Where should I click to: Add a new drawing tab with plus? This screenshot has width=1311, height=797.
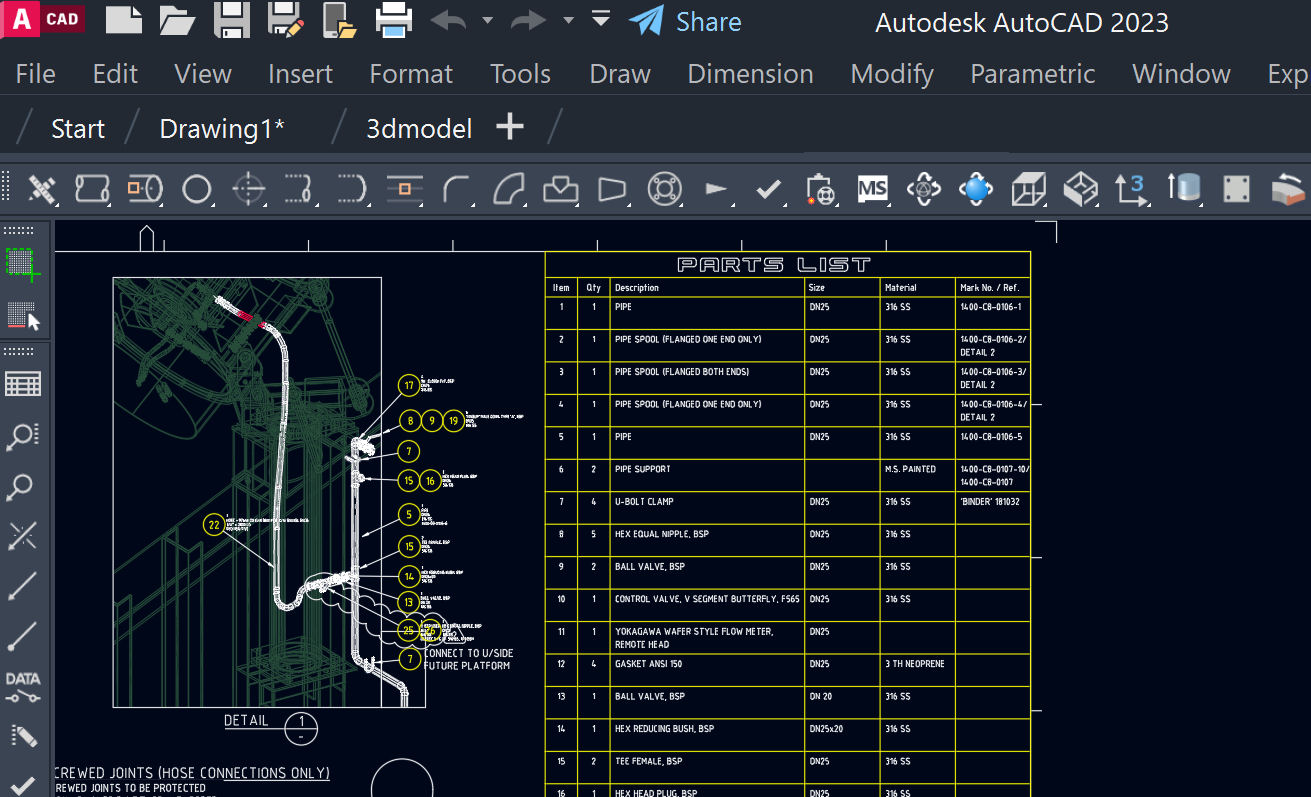tap(510, 127)
